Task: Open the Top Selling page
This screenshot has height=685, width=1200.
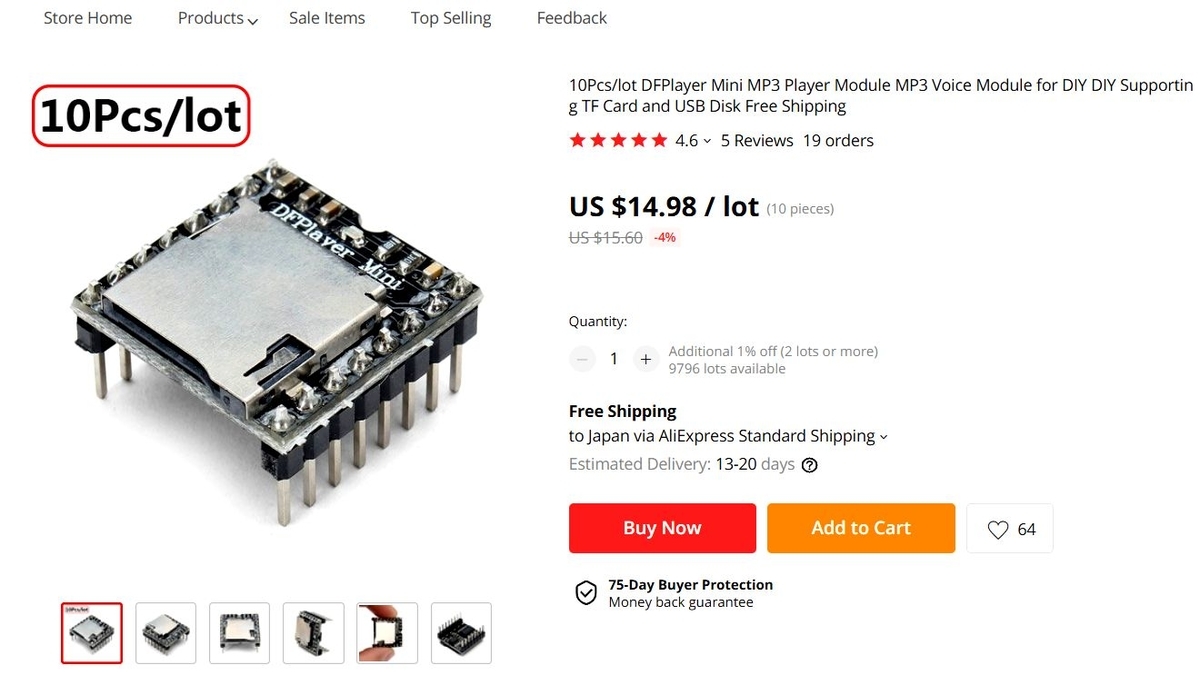Action: (451, 18)
